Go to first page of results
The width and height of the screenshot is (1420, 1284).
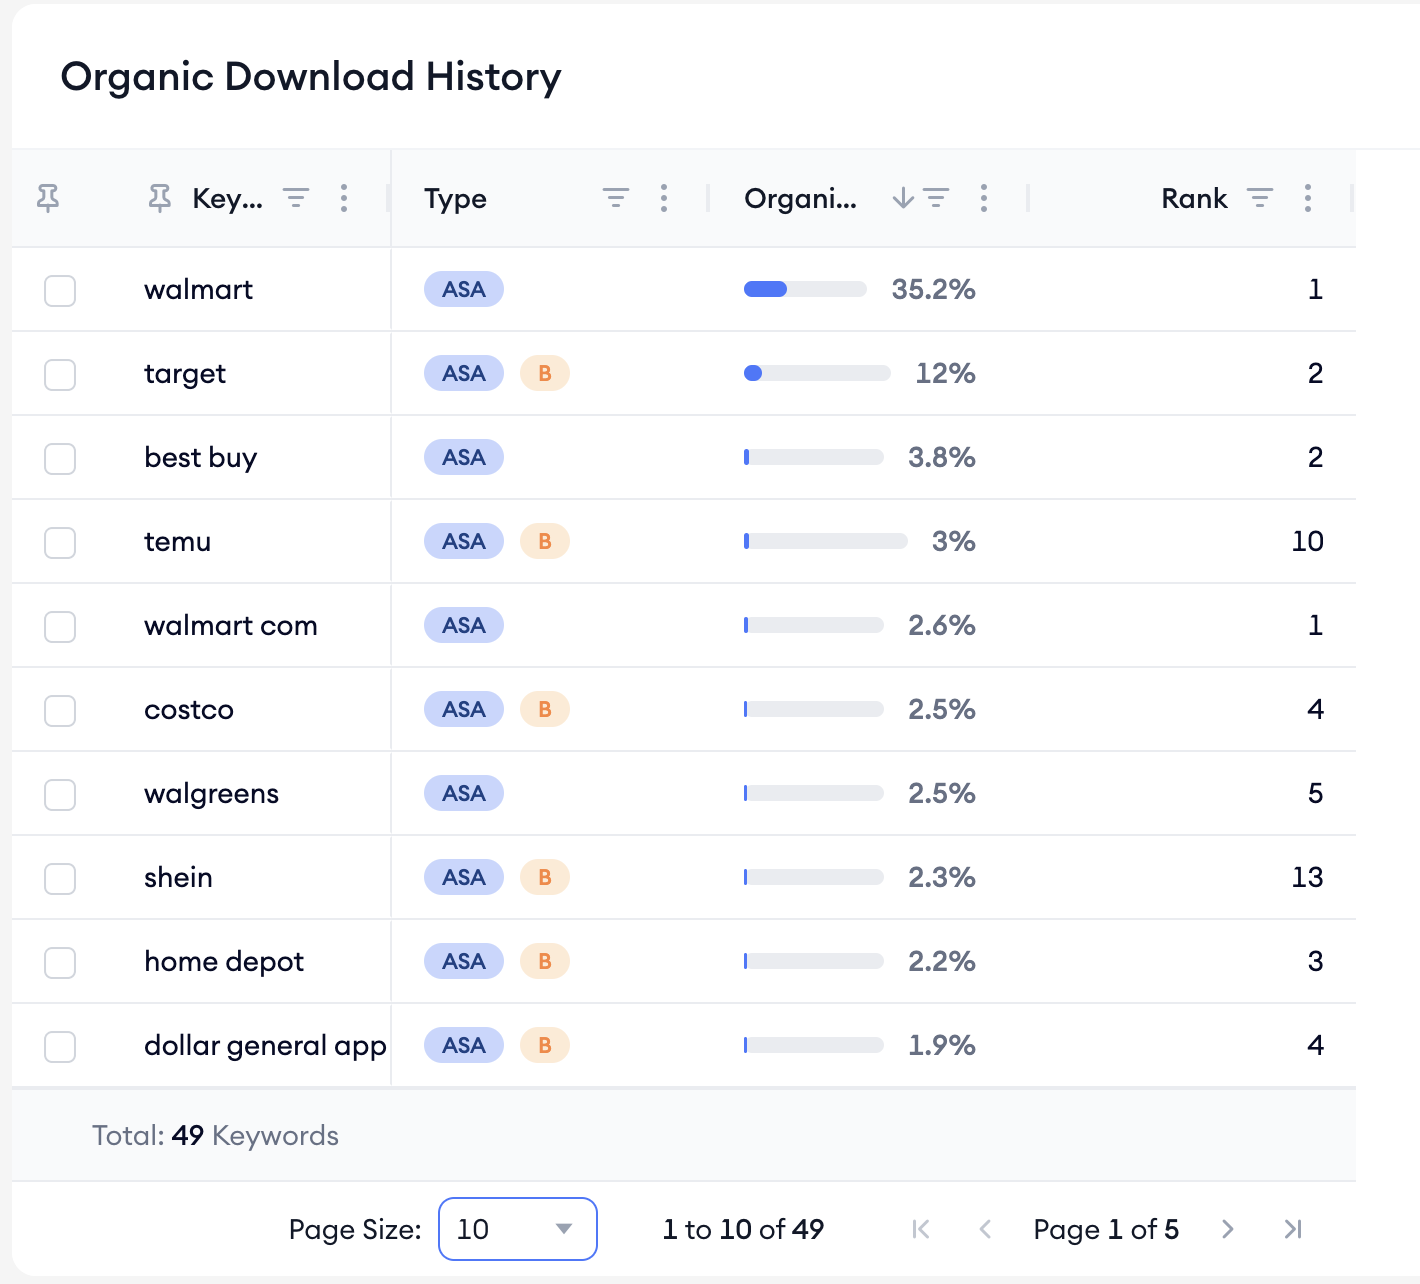click(921, 1229)
